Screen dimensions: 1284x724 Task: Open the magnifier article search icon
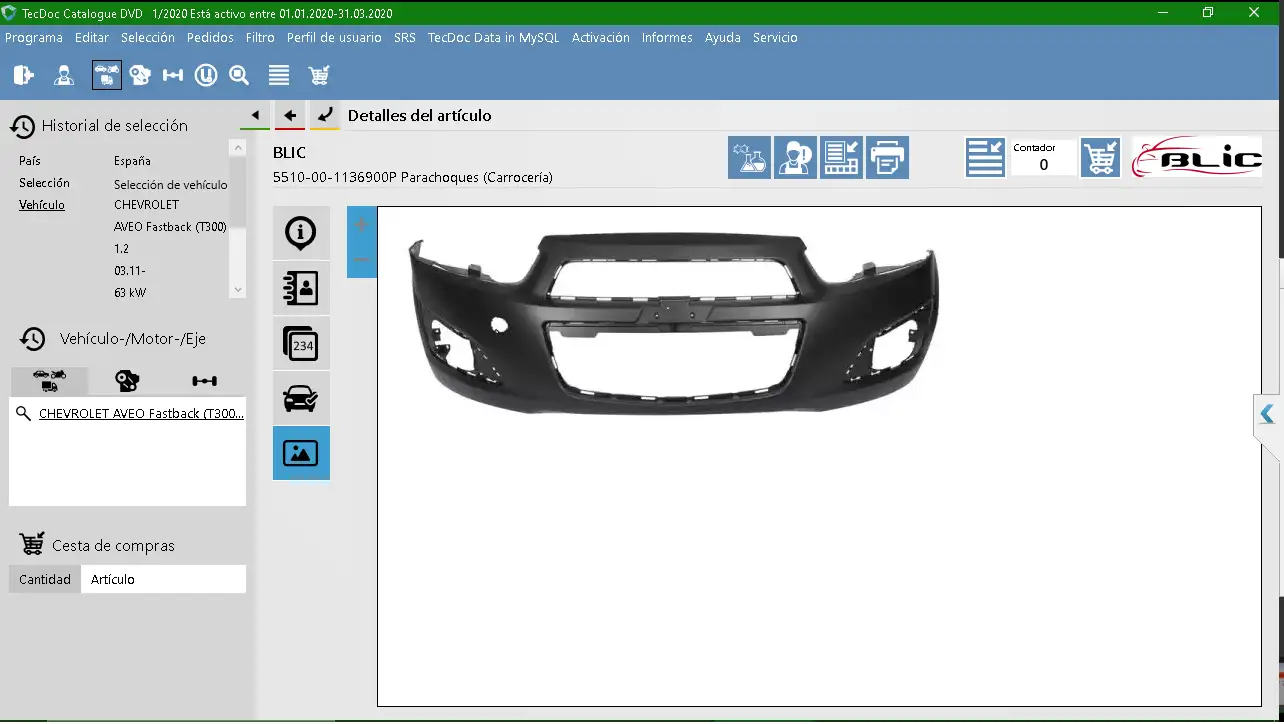239,75
